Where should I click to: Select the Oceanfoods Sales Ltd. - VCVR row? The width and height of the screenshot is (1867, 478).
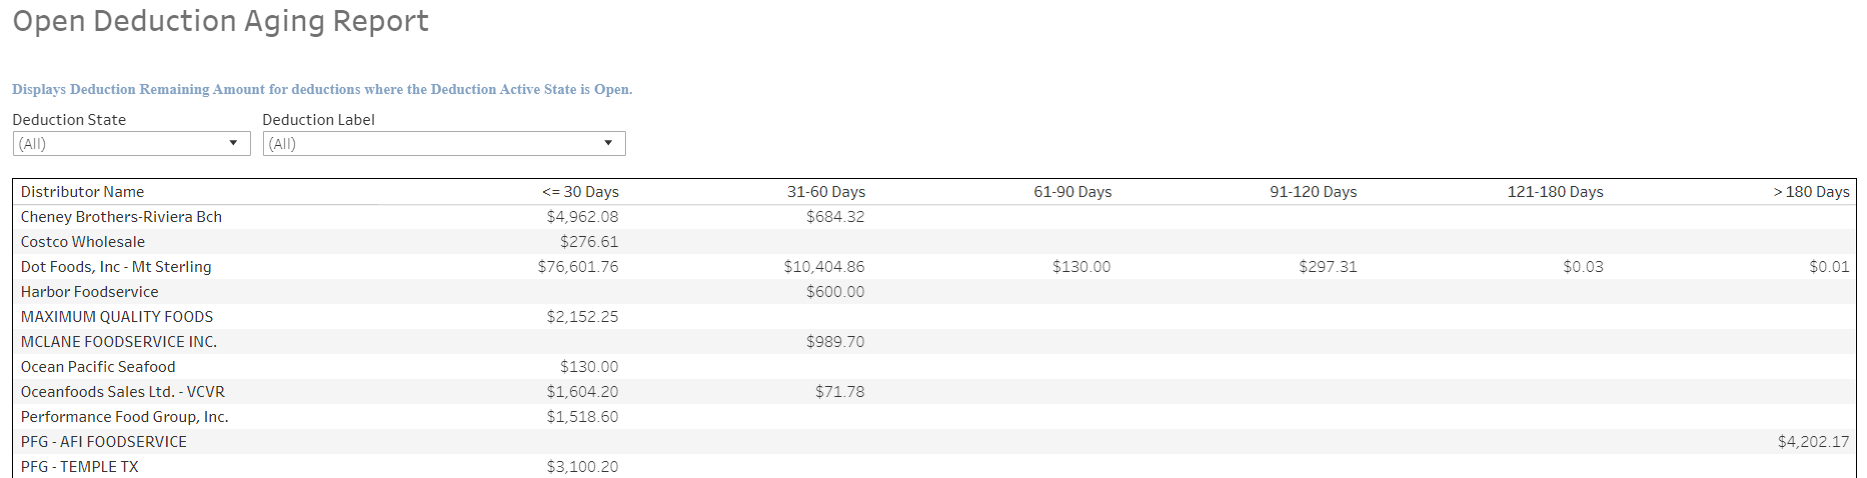(x=123, y=392)
